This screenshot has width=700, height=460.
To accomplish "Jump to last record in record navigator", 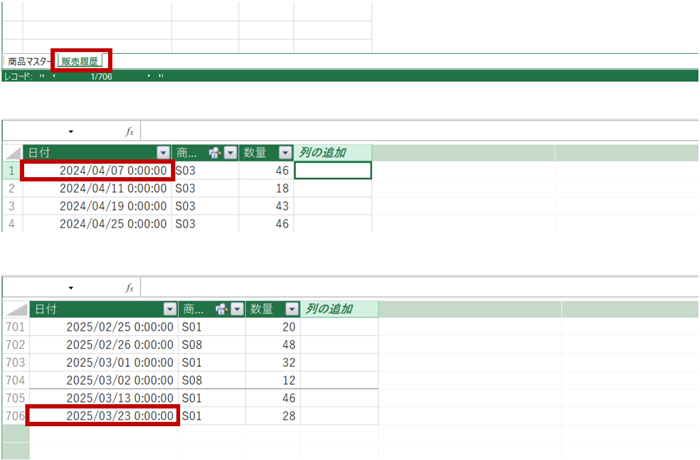I will pos(161,76).
